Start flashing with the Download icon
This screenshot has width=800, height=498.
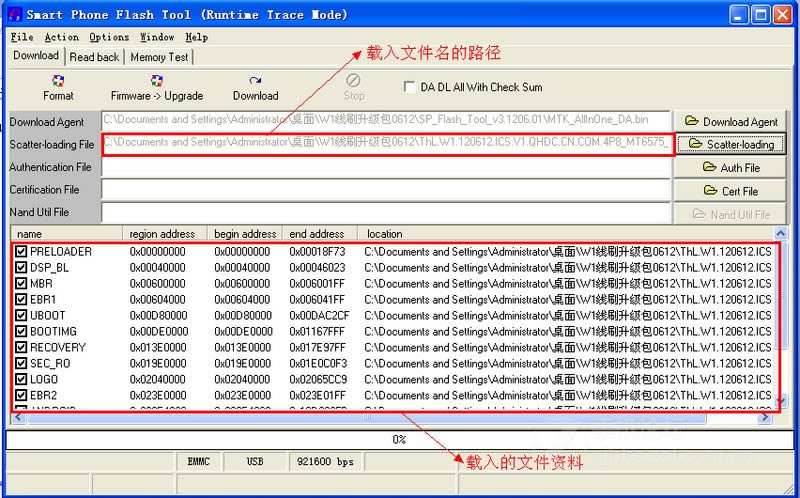(x=255, y=82)
